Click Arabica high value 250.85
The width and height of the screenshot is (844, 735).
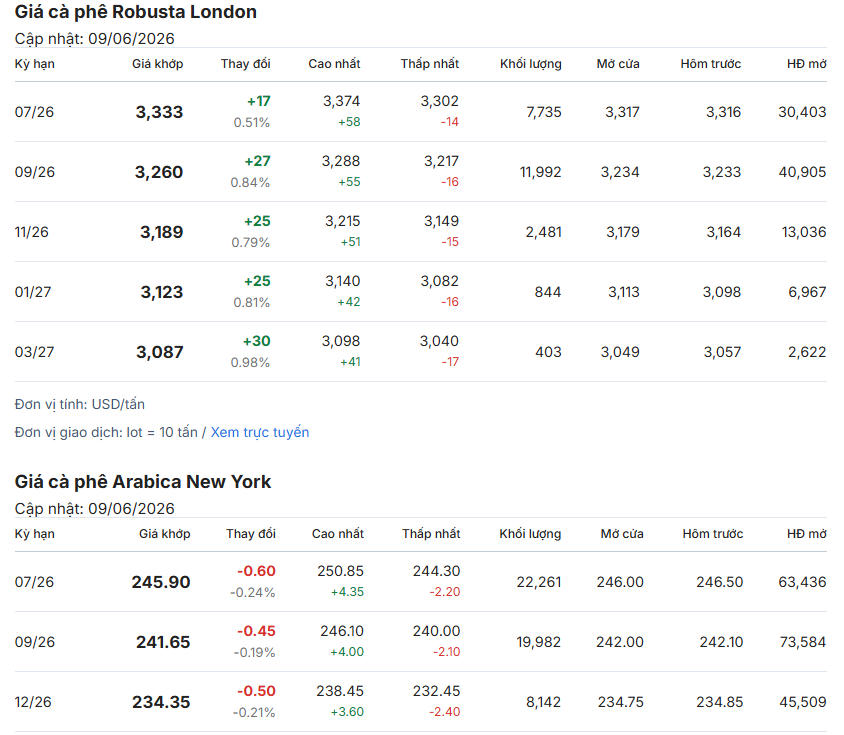tap(340, 571)
